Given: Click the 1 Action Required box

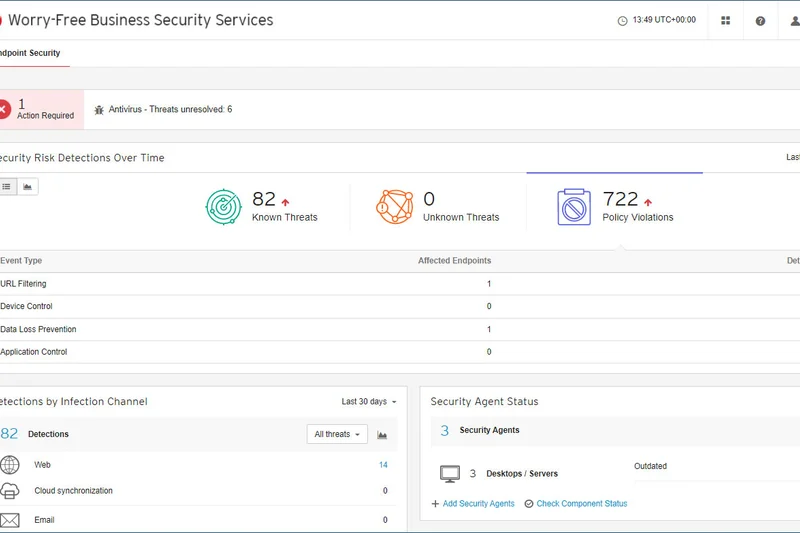Looking at the screenshot, I should 42,110.
